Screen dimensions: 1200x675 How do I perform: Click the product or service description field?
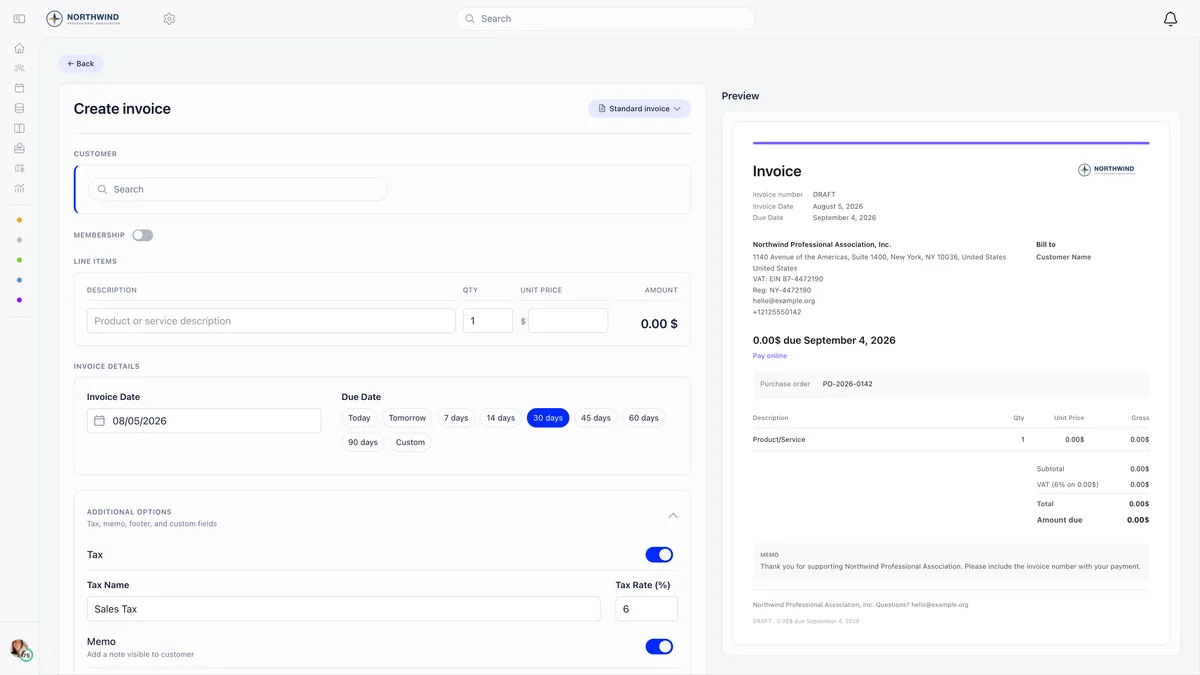(x=271, y=321)
